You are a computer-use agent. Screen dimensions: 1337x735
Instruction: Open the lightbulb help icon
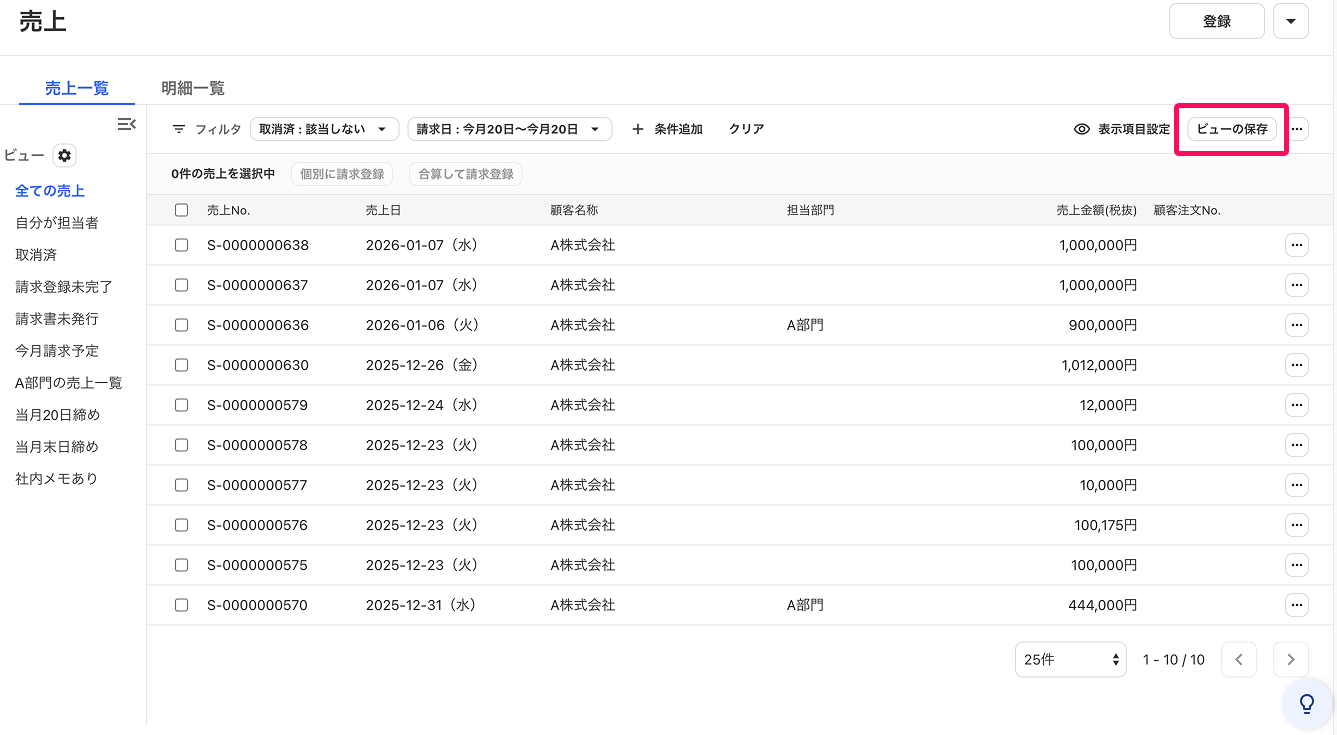point(1306,704)
